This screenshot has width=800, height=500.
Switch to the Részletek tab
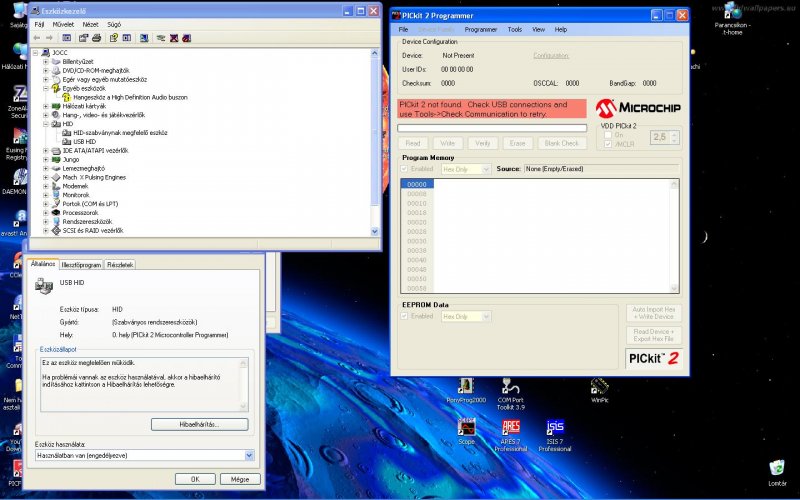(120, 265)
